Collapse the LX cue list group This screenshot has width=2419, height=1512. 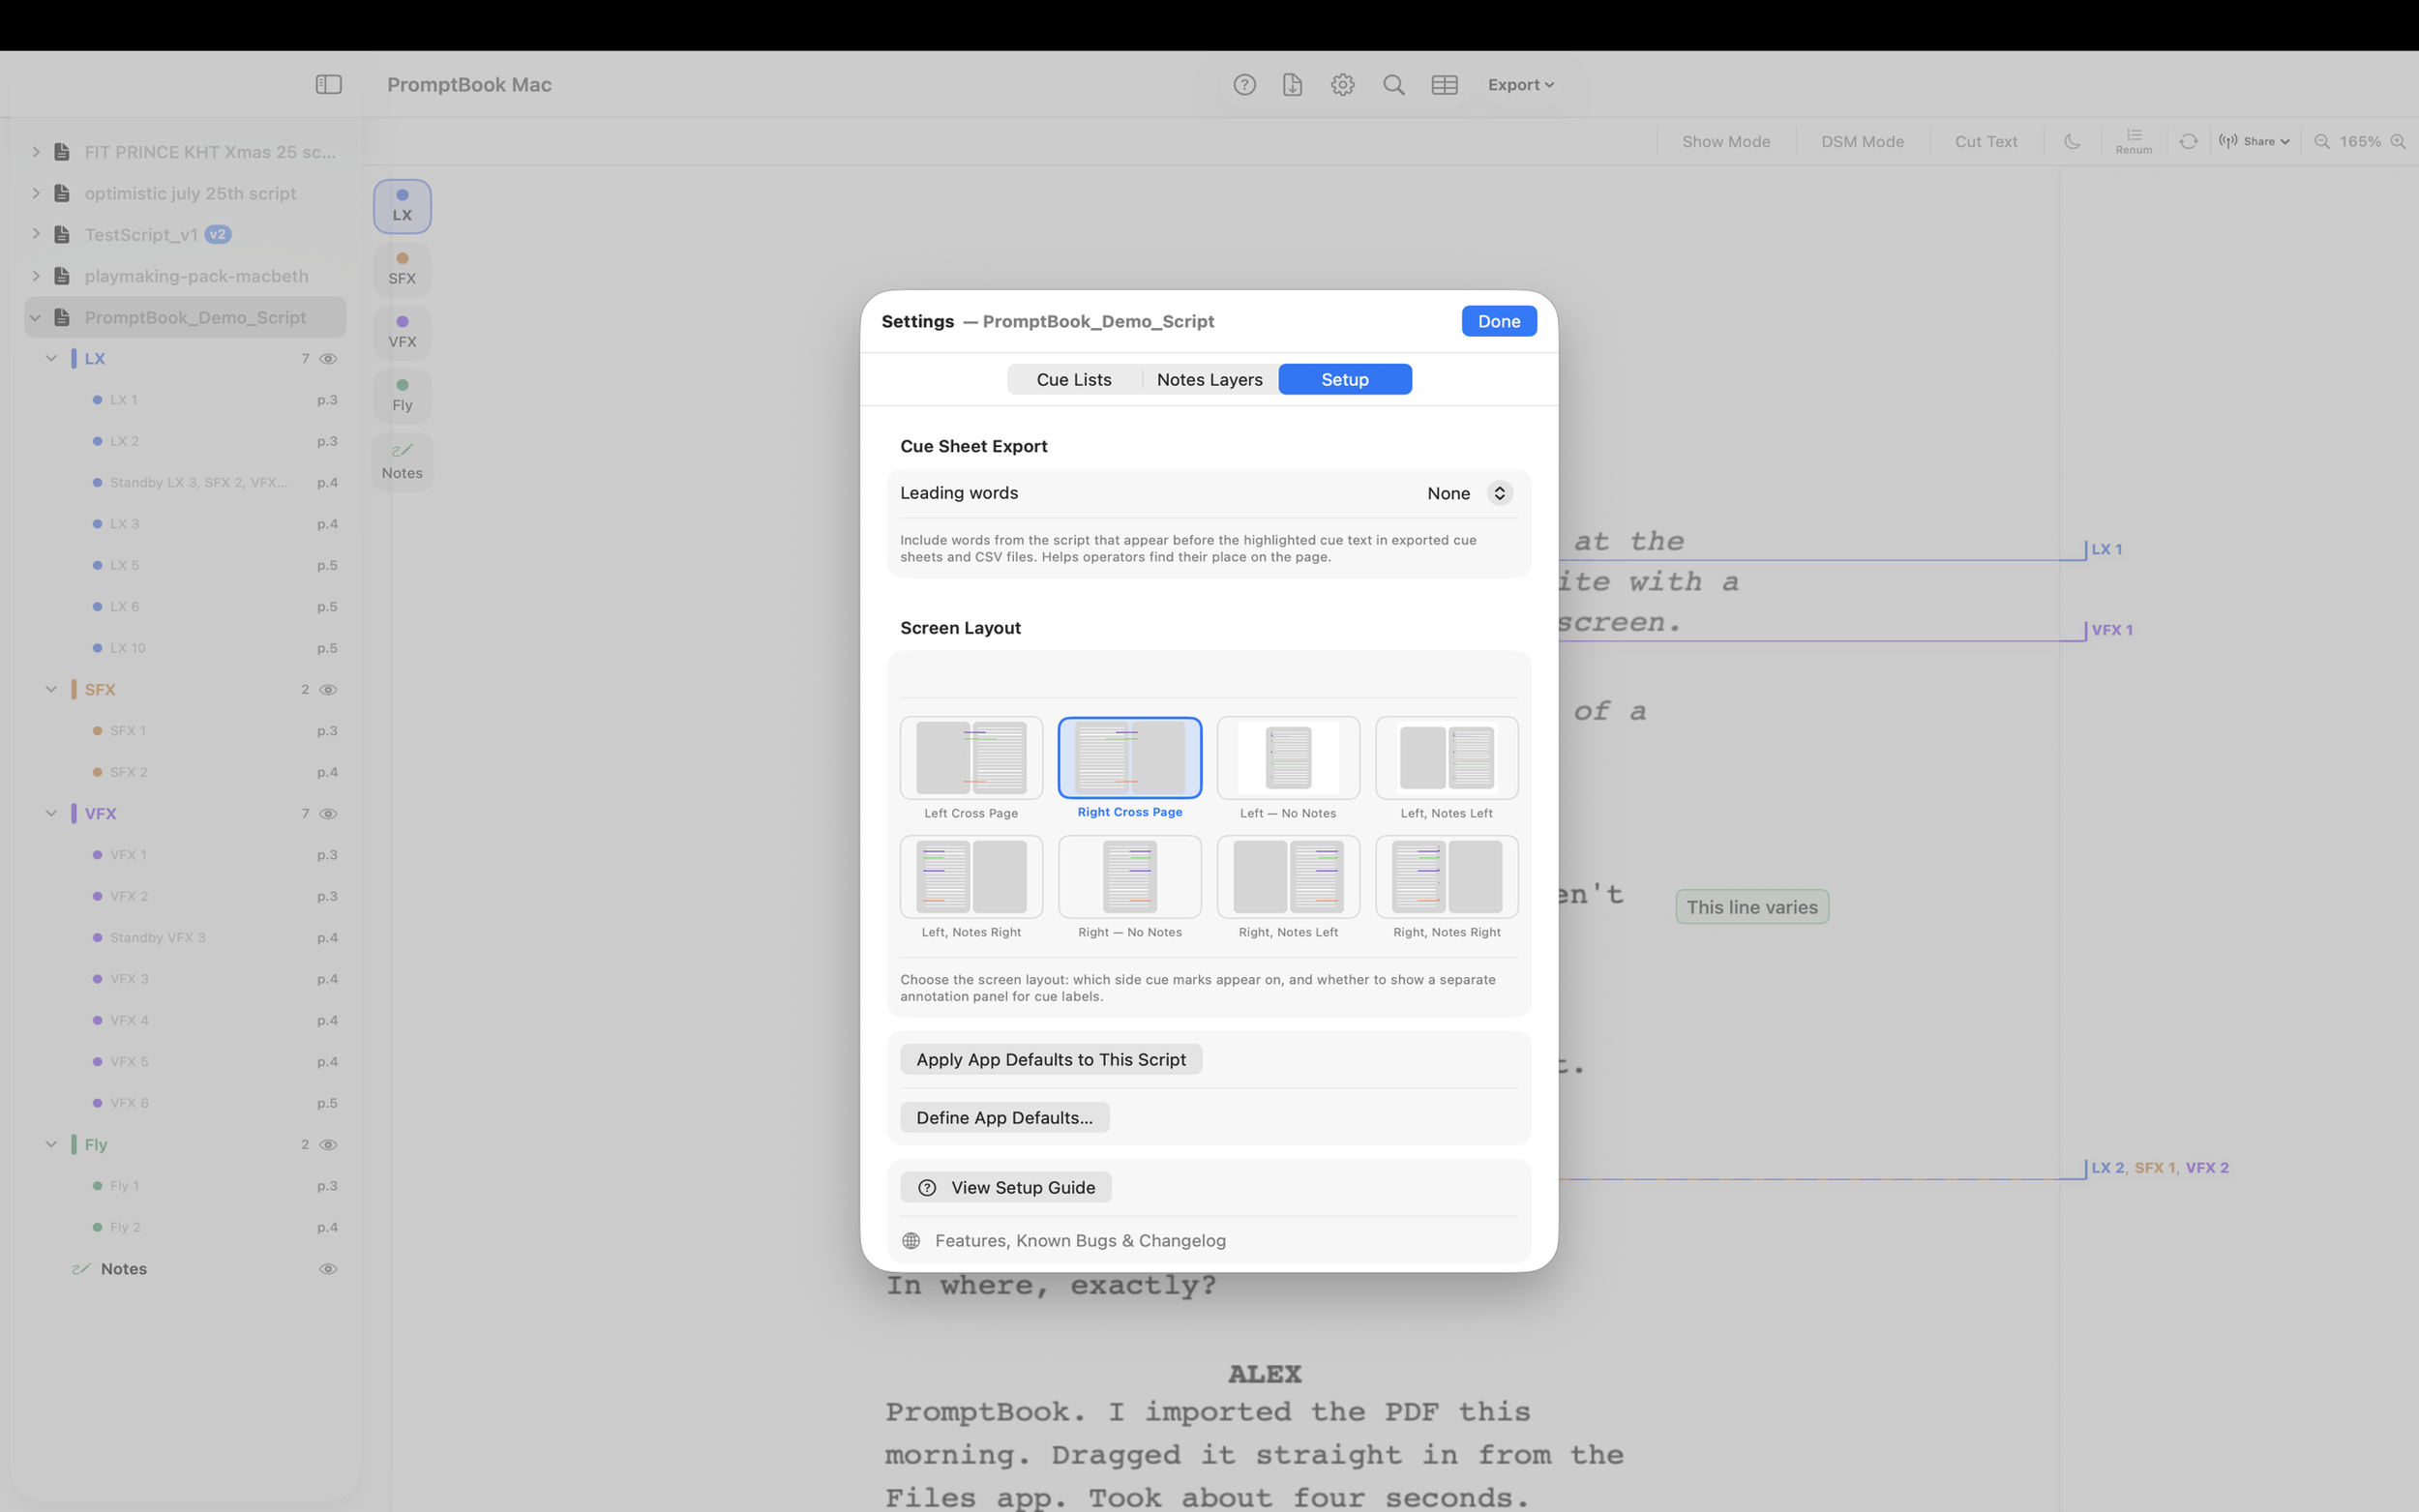point(51,359)
